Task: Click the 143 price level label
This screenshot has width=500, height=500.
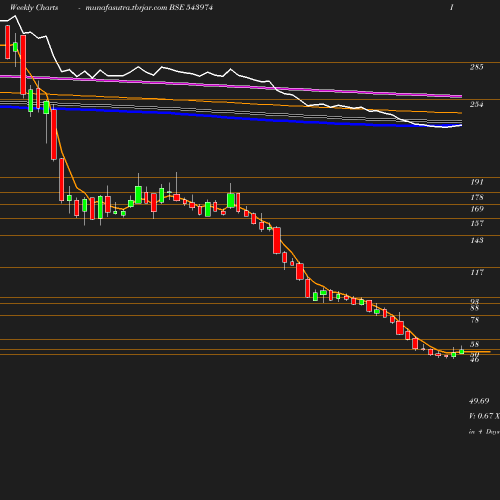Action: pyautogui.click(x=477, y=240)
